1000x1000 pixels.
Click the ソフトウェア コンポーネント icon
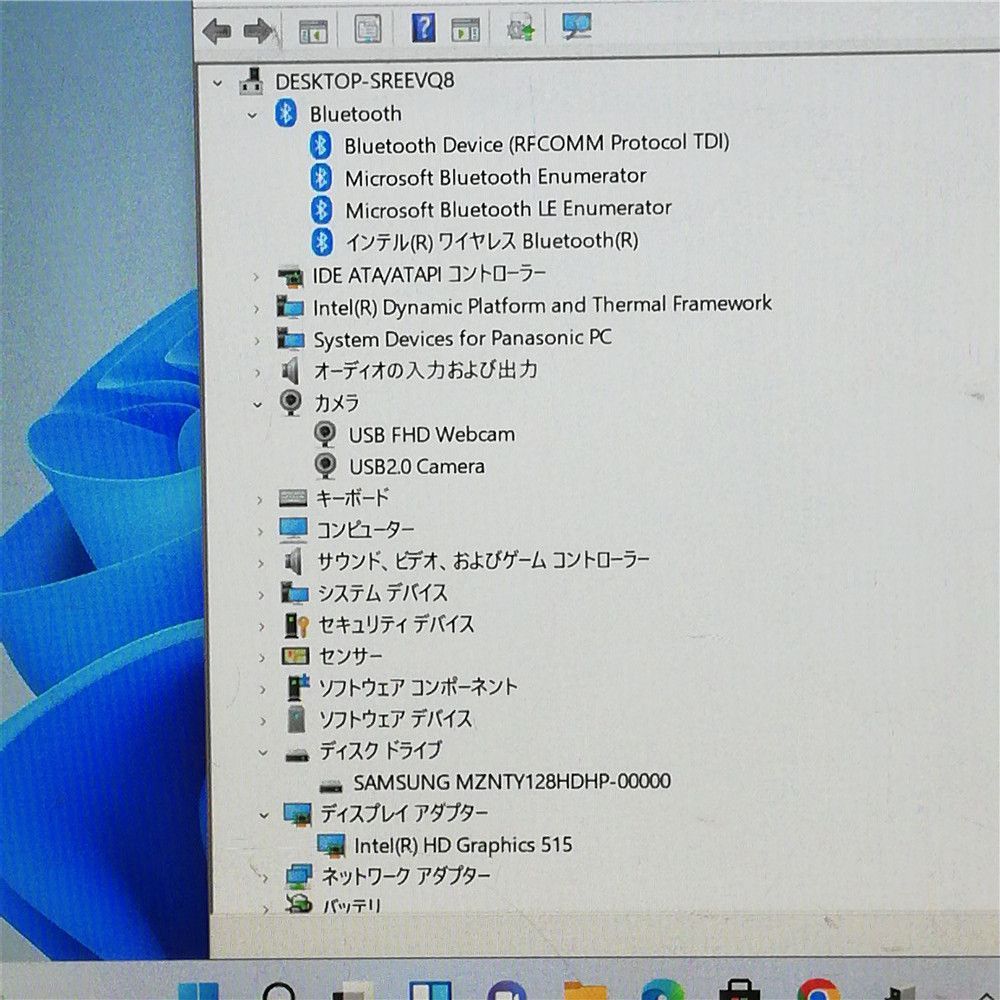tap(298, 687)
